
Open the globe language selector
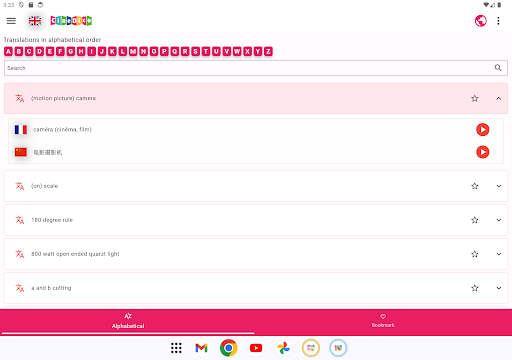pos(480,21)
